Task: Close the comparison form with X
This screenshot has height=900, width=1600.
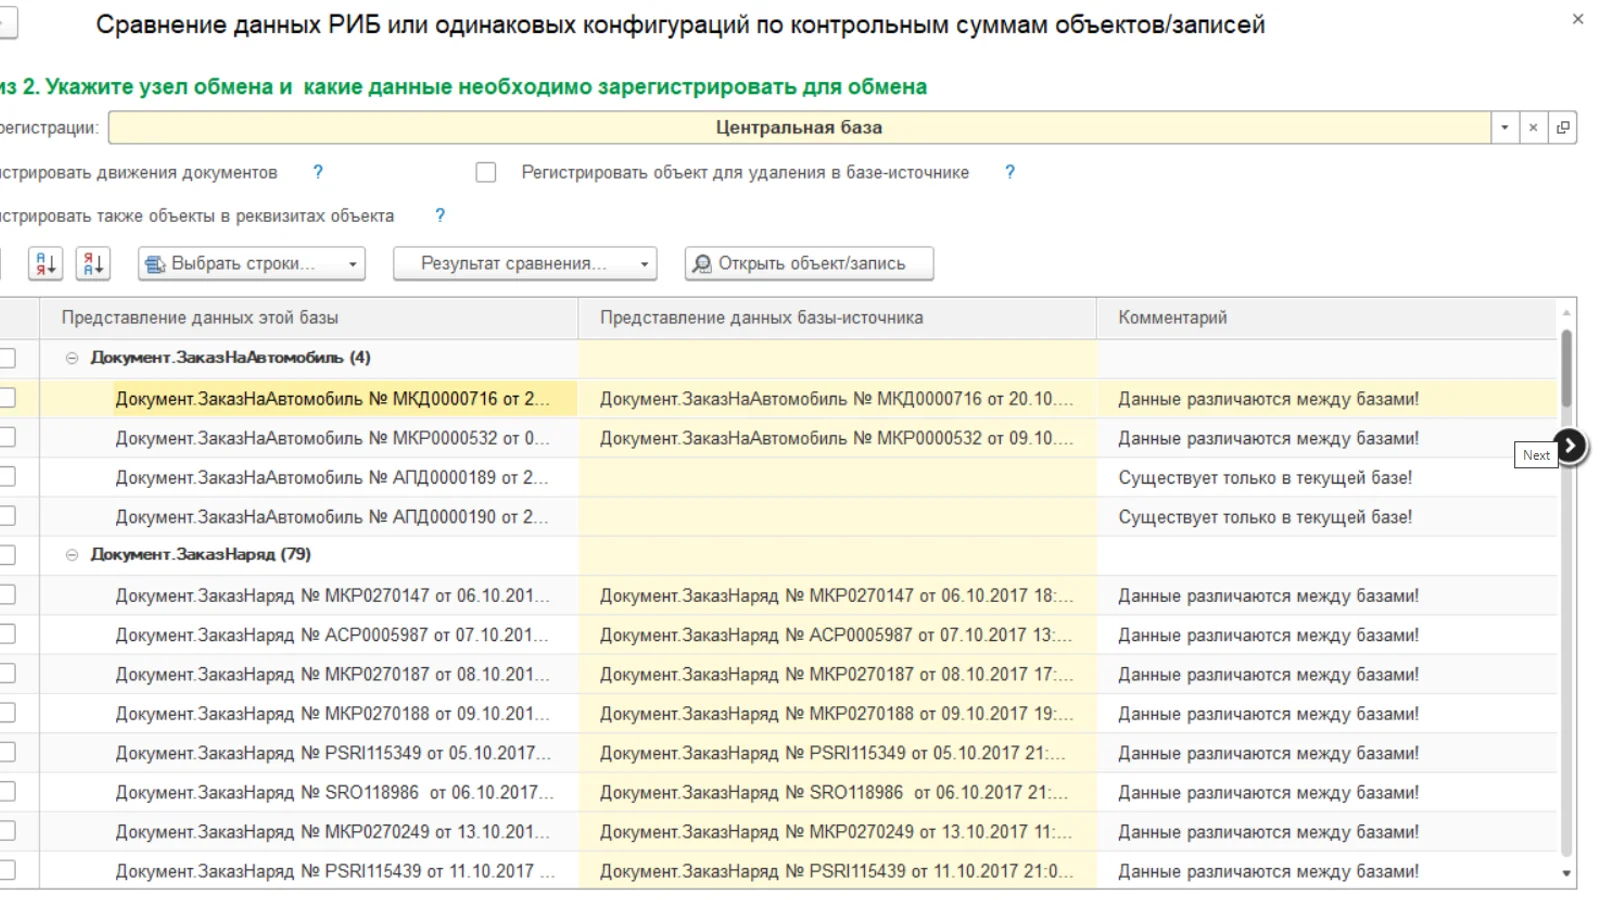Action: tap(1578, 19)
